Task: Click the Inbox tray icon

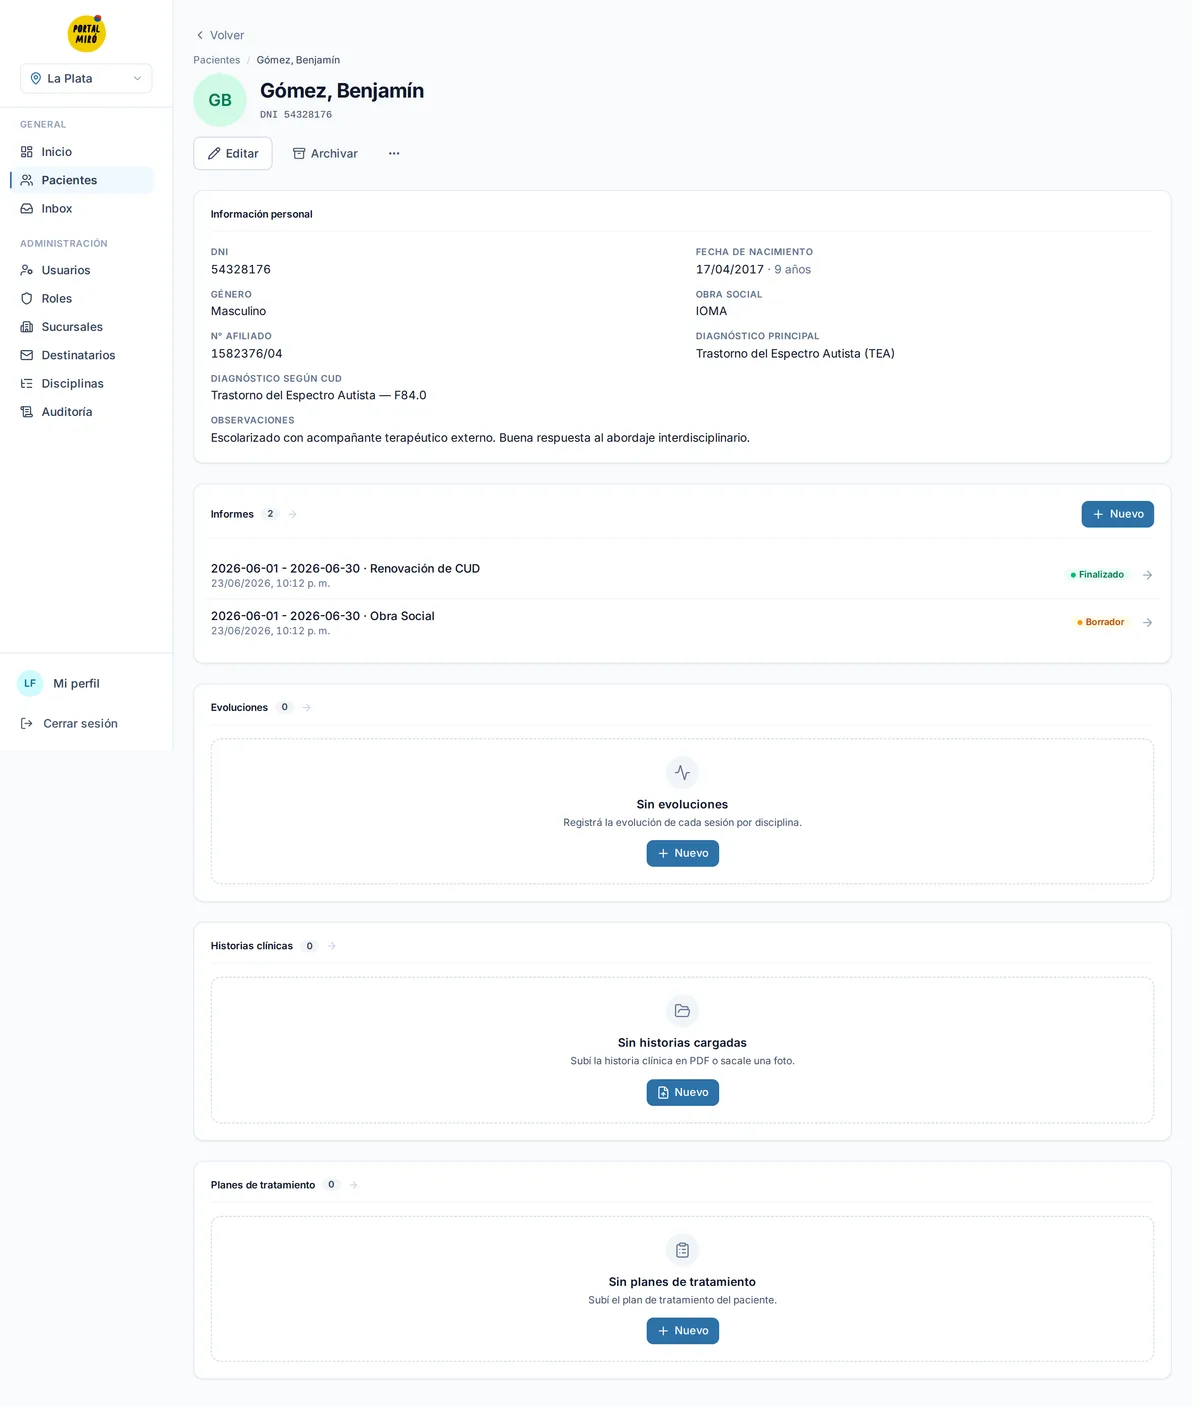Action: [27, 208]
